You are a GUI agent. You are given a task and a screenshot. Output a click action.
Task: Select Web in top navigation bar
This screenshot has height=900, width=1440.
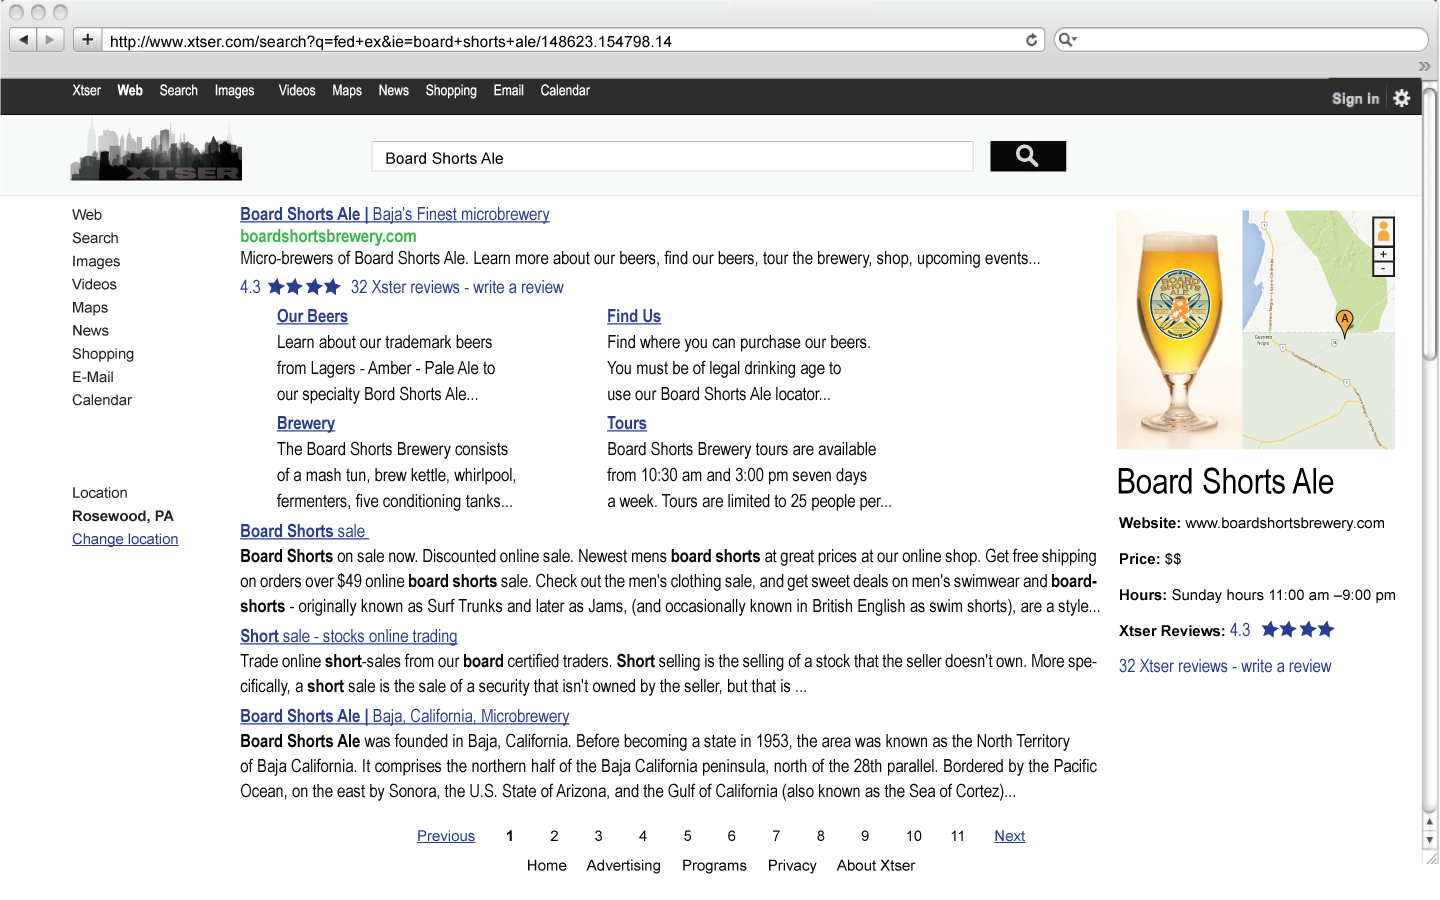(130, 90)
